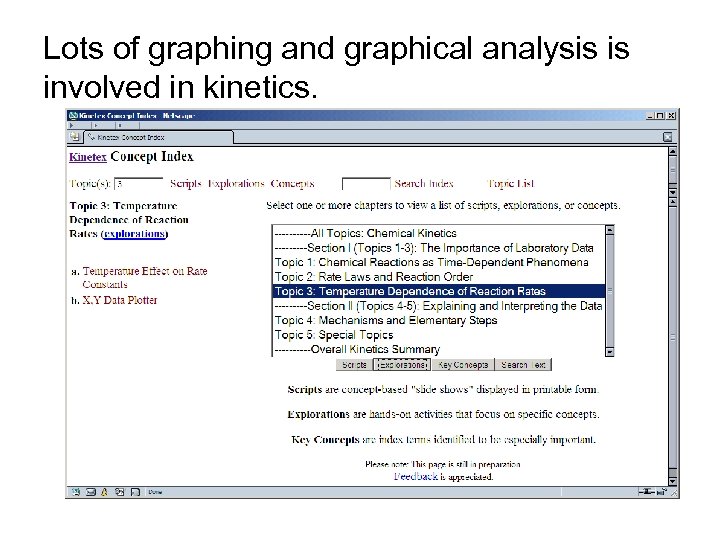Open the Feedback link
Image resolution: width=720 pixels, height=540 pixels.
click(416, 477)
